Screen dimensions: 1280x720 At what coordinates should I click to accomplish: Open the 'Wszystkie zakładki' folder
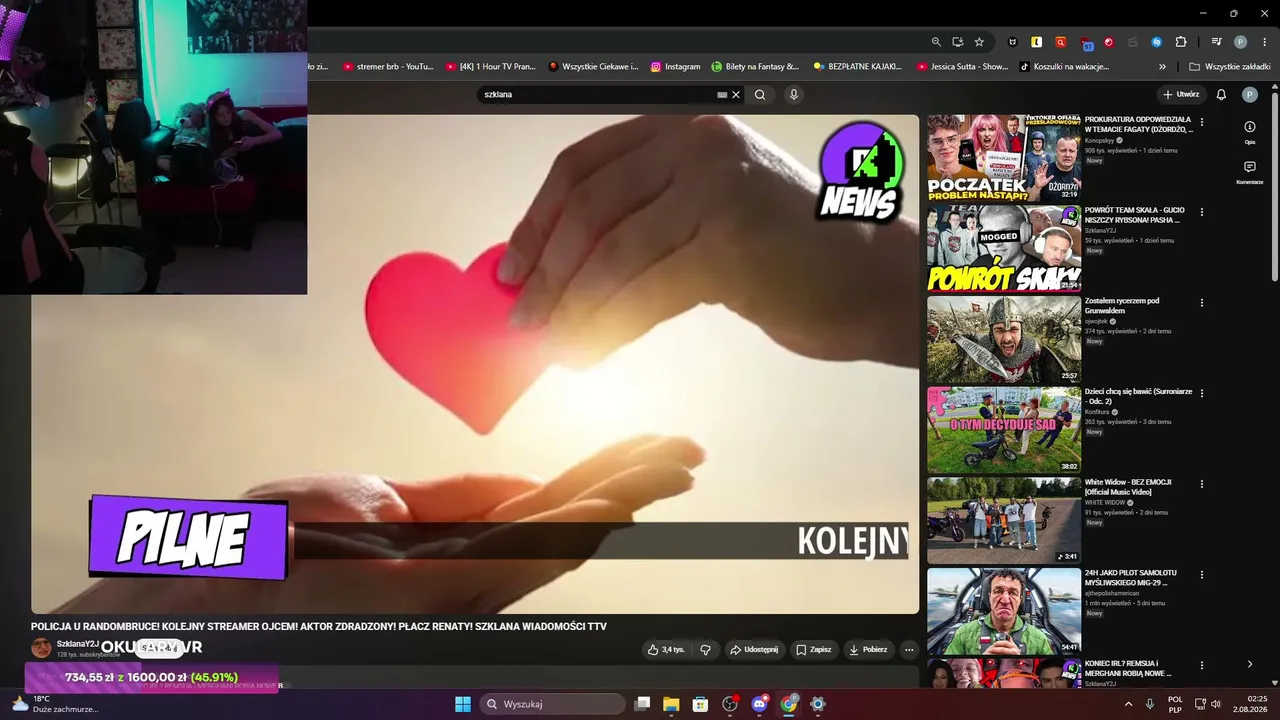(1229, 67)
